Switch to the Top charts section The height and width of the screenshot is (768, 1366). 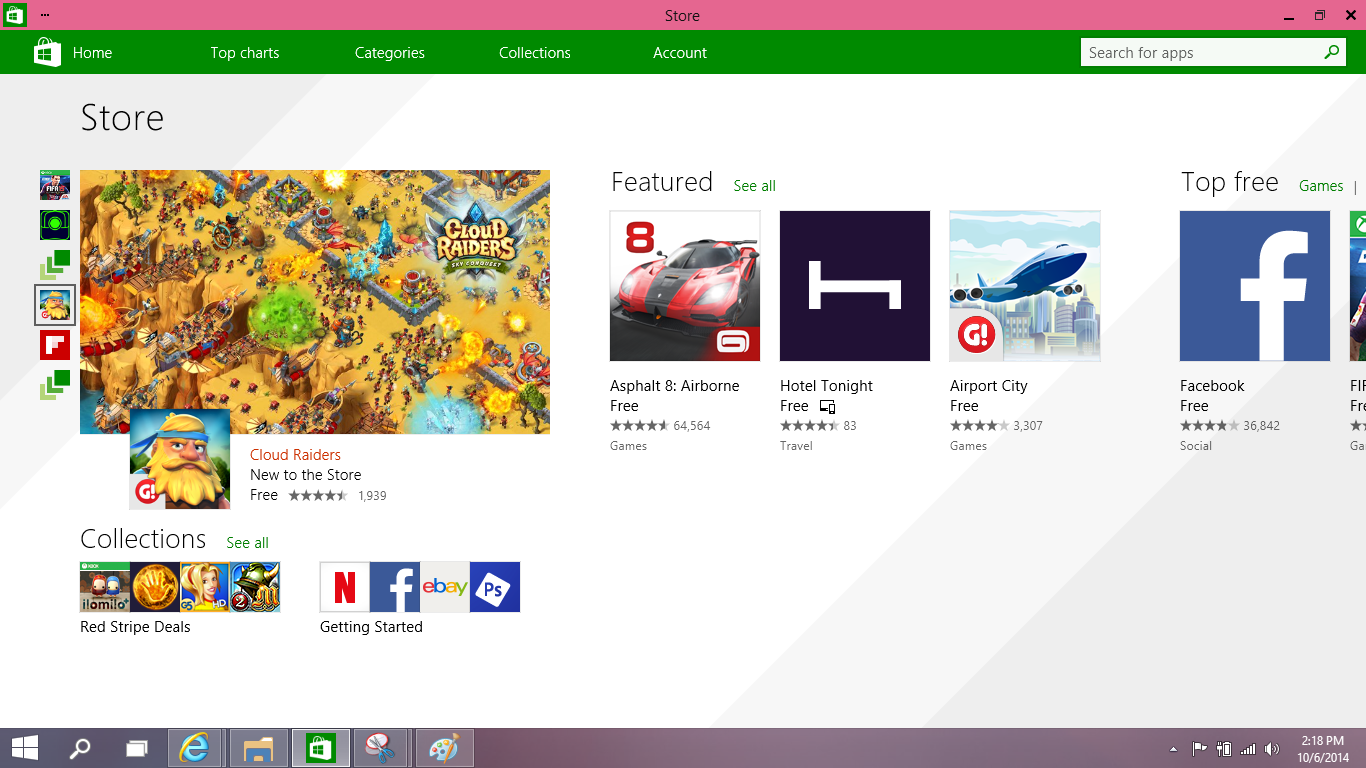tap(245, 52)
